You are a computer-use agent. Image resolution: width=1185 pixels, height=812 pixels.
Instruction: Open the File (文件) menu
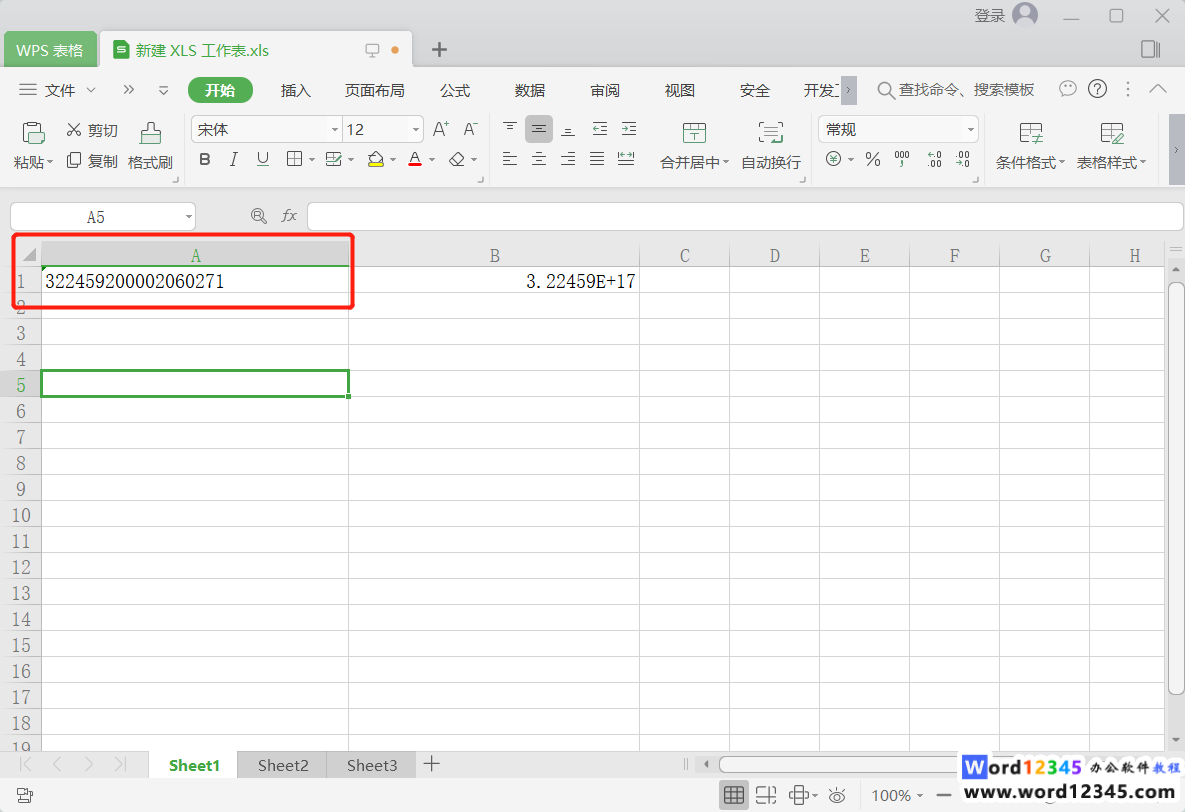[58, 90]
